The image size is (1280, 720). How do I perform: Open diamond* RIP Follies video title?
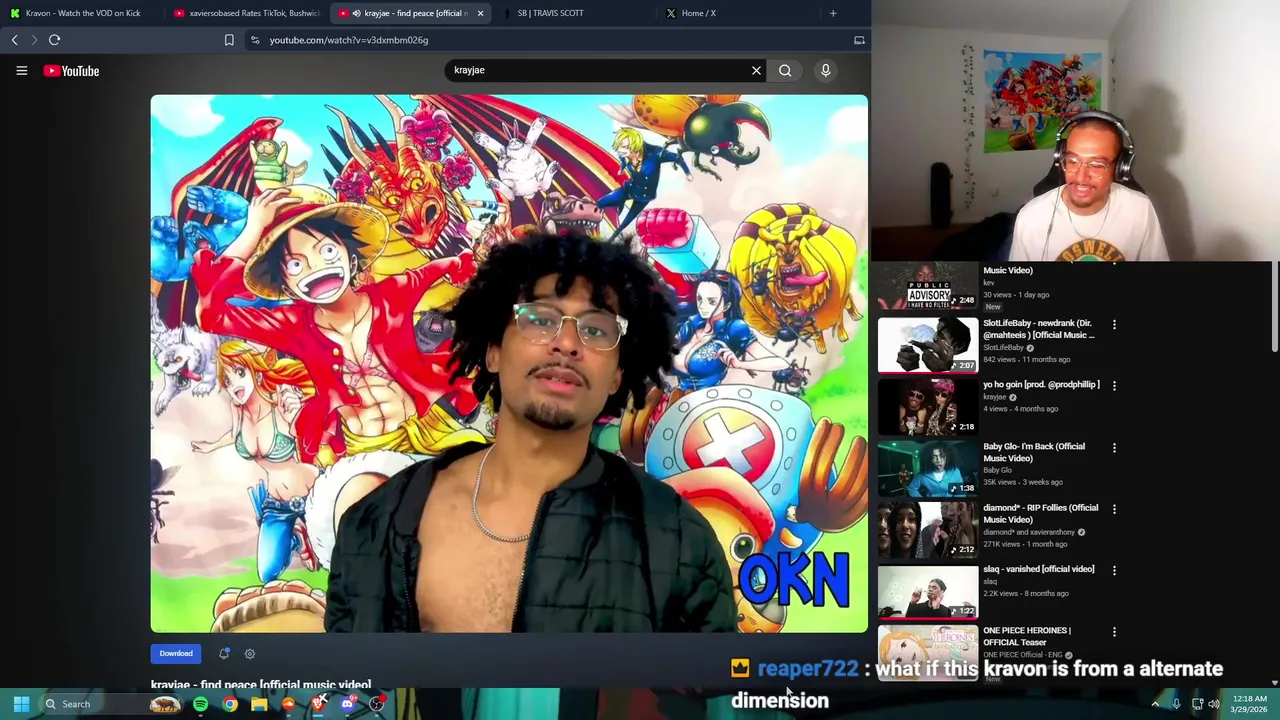[1040, 513]
